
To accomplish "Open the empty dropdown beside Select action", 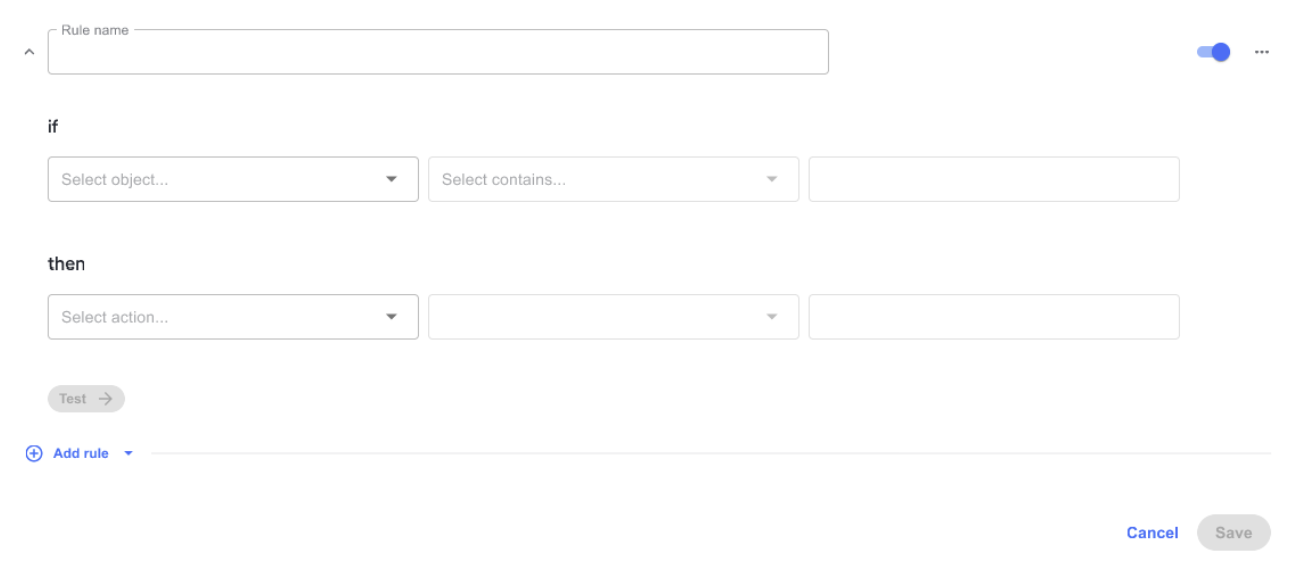I will pos(613,317).
